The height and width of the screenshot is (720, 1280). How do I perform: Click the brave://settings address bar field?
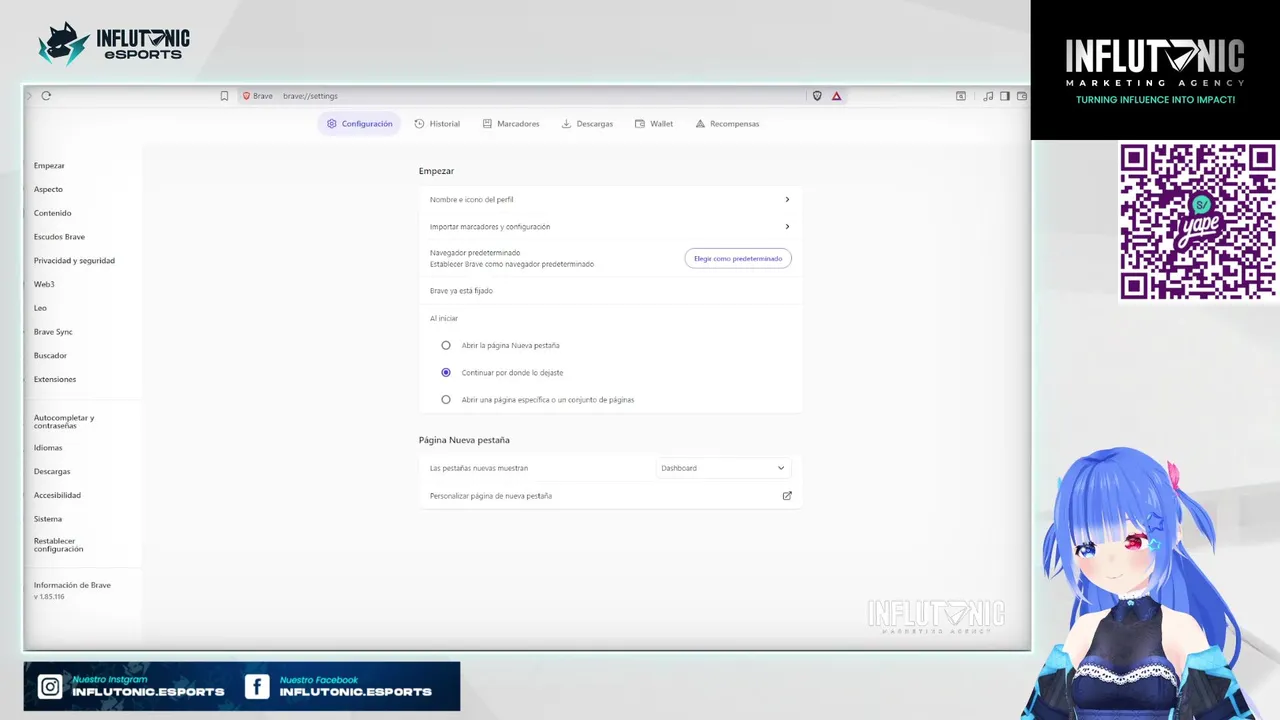(520, 96)
